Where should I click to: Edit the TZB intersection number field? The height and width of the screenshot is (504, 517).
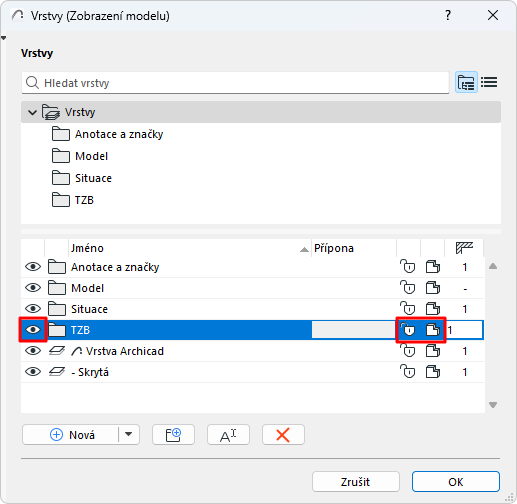pyautogui.click(x=465, y=330)
